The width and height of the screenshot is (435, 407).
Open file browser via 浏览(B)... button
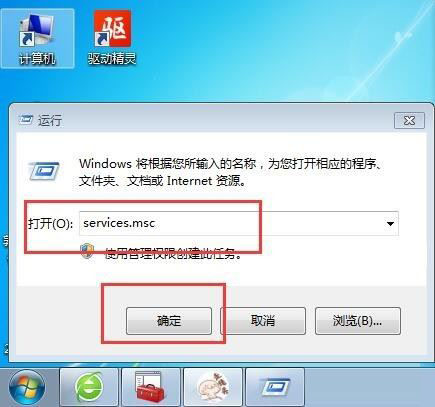(358, 321)
